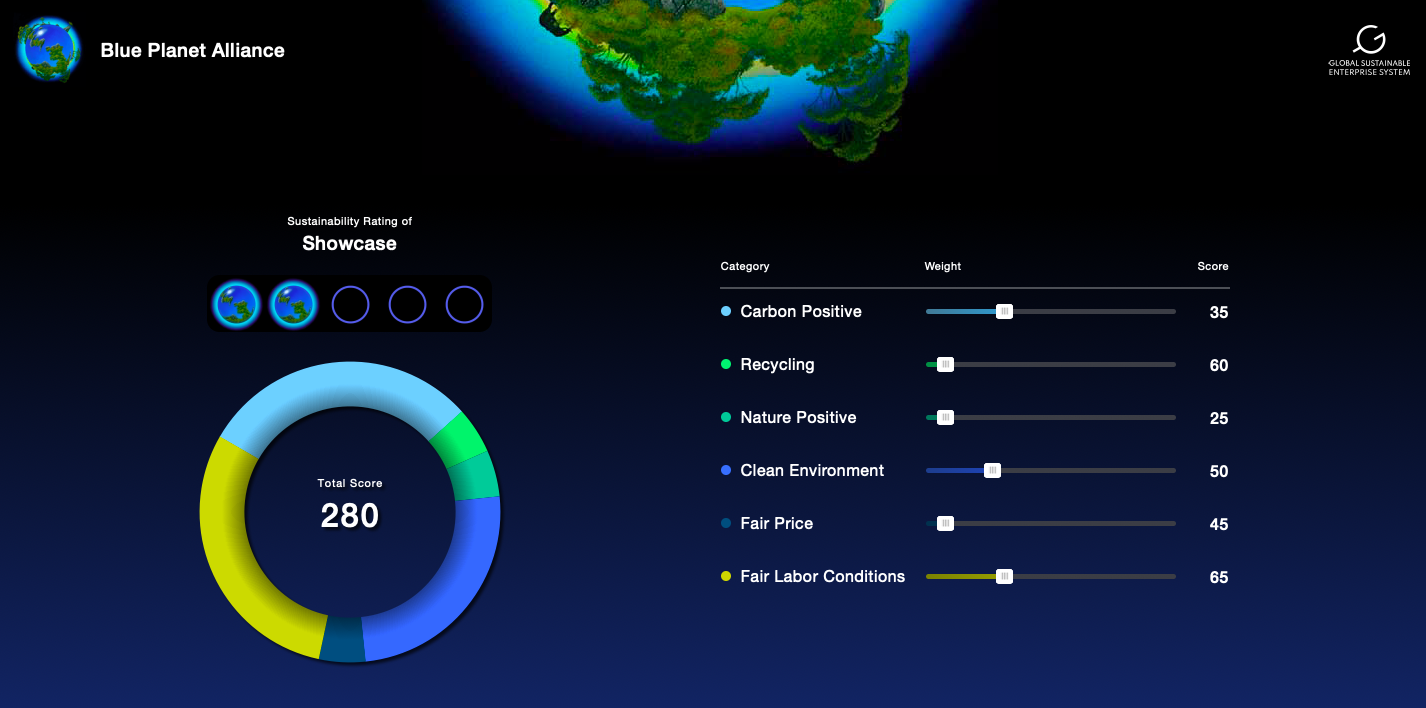The image size is (1426, 708).
Task: Click the Fair Labor Conditions slider handle
Action: (x=1005, y=577)
